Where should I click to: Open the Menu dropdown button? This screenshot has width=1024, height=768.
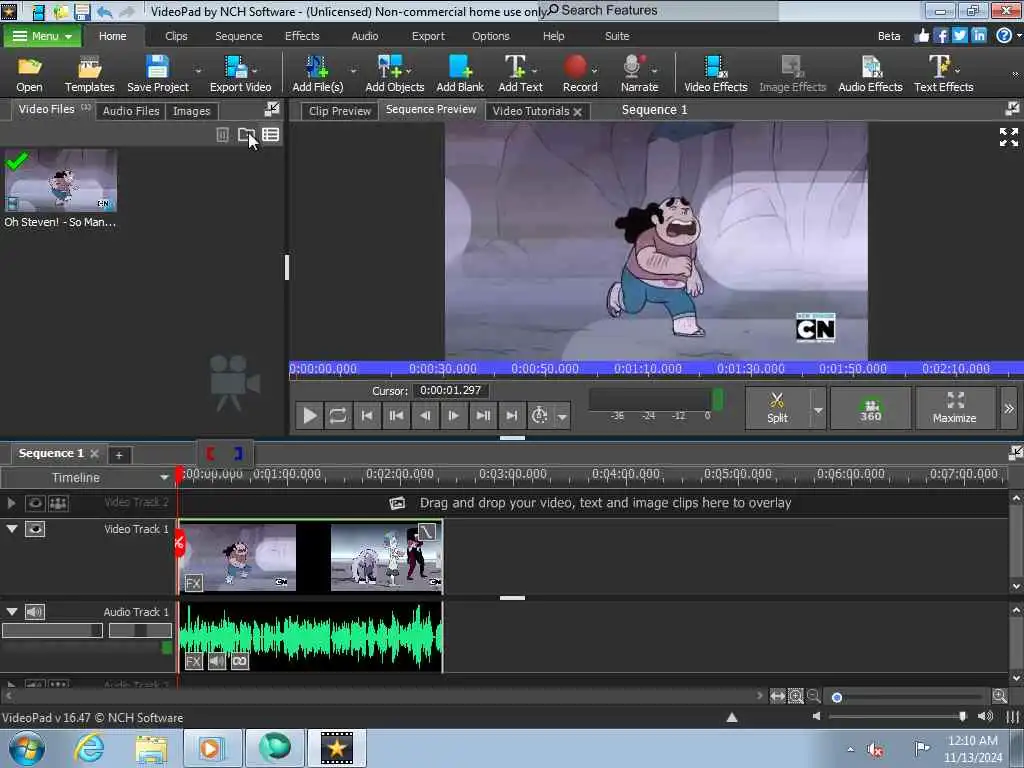(x=42, y=36)
